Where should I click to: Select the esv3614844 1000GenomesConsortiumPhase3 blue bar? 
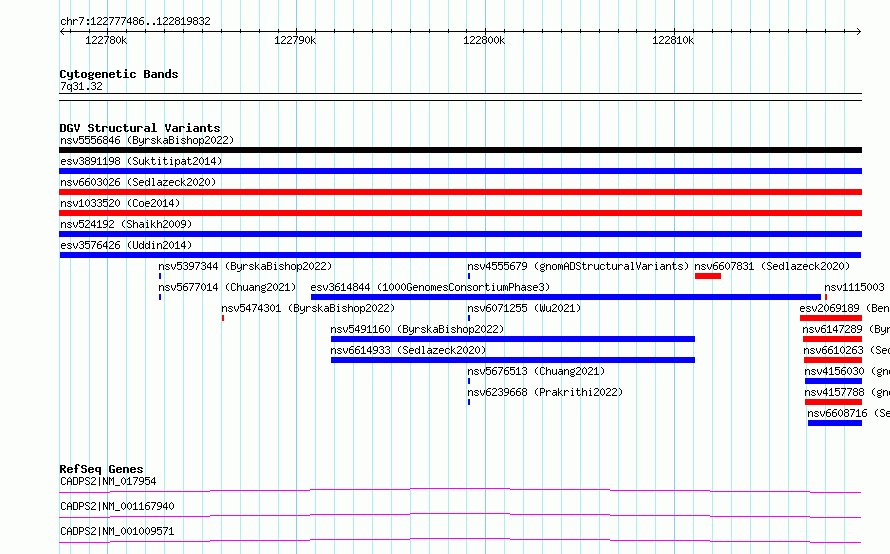[566, 297]
